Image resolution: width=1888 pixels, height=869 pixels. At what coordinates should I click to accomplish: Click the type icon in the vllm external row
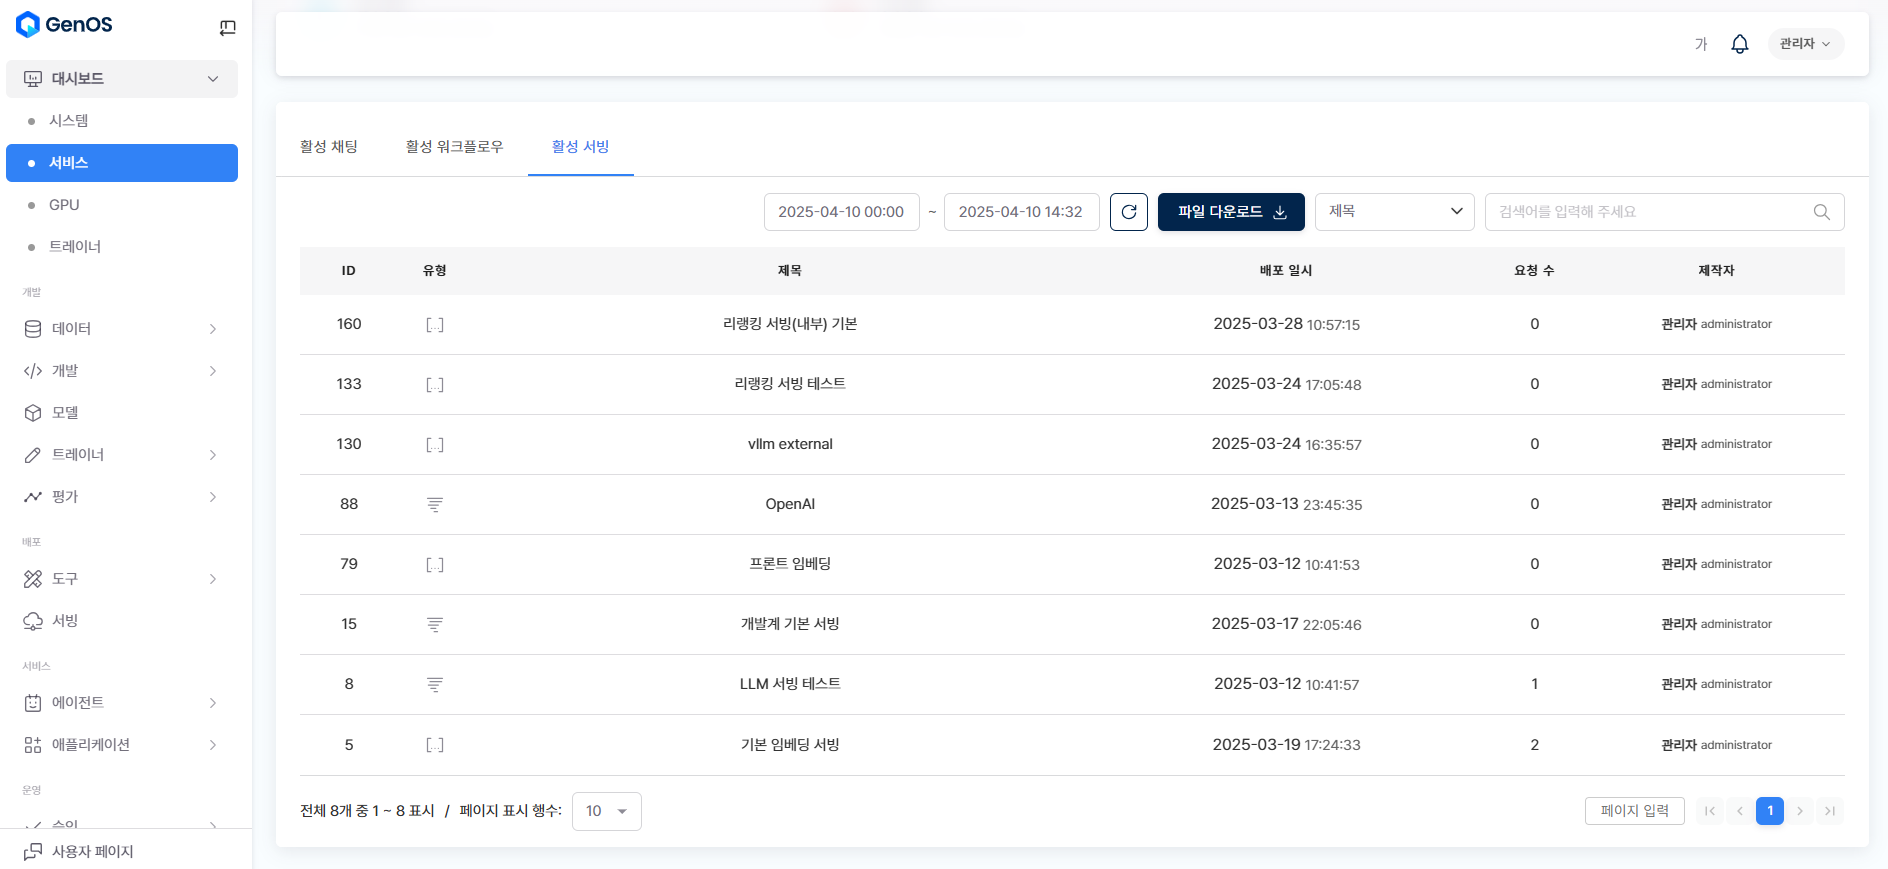[x=434, y=445]
